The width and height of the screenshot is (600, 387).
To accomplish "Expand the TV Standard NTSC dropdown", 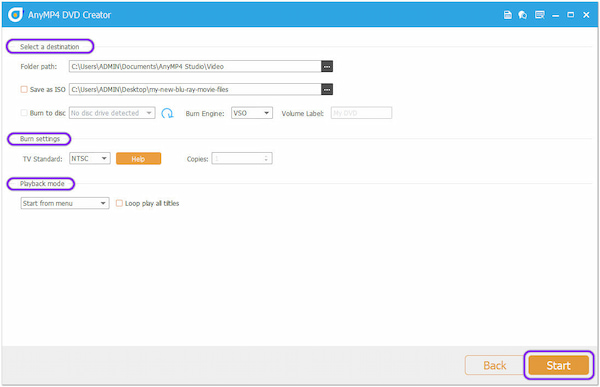I will (x=90, y=158).
